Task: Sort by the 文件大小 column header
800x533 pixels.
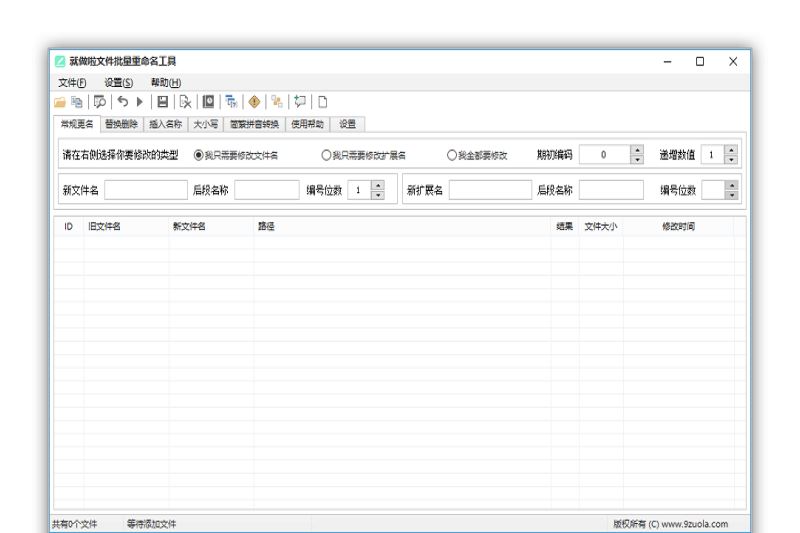Action: pos(601,226)
